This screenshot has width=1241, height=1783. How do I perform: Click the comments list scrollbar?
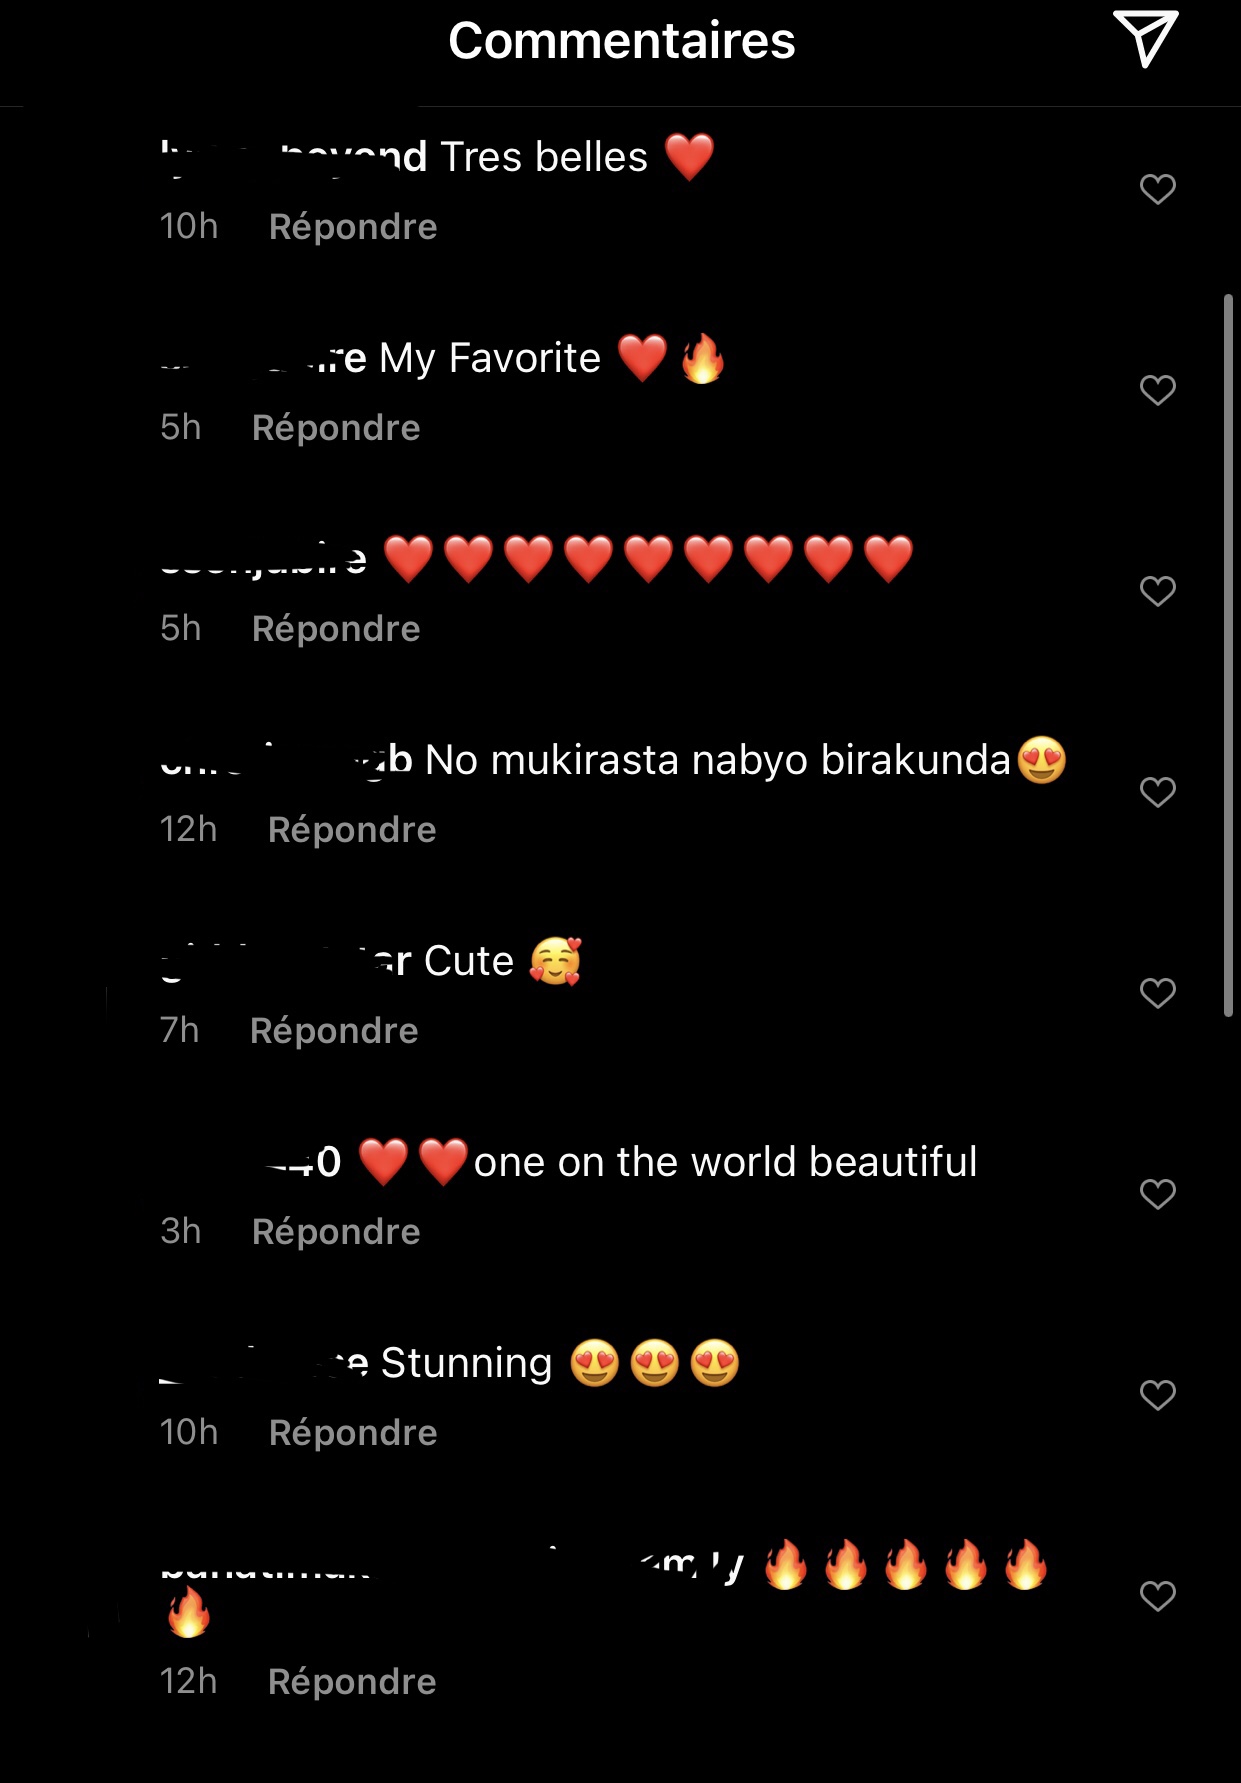[1229, 655]
